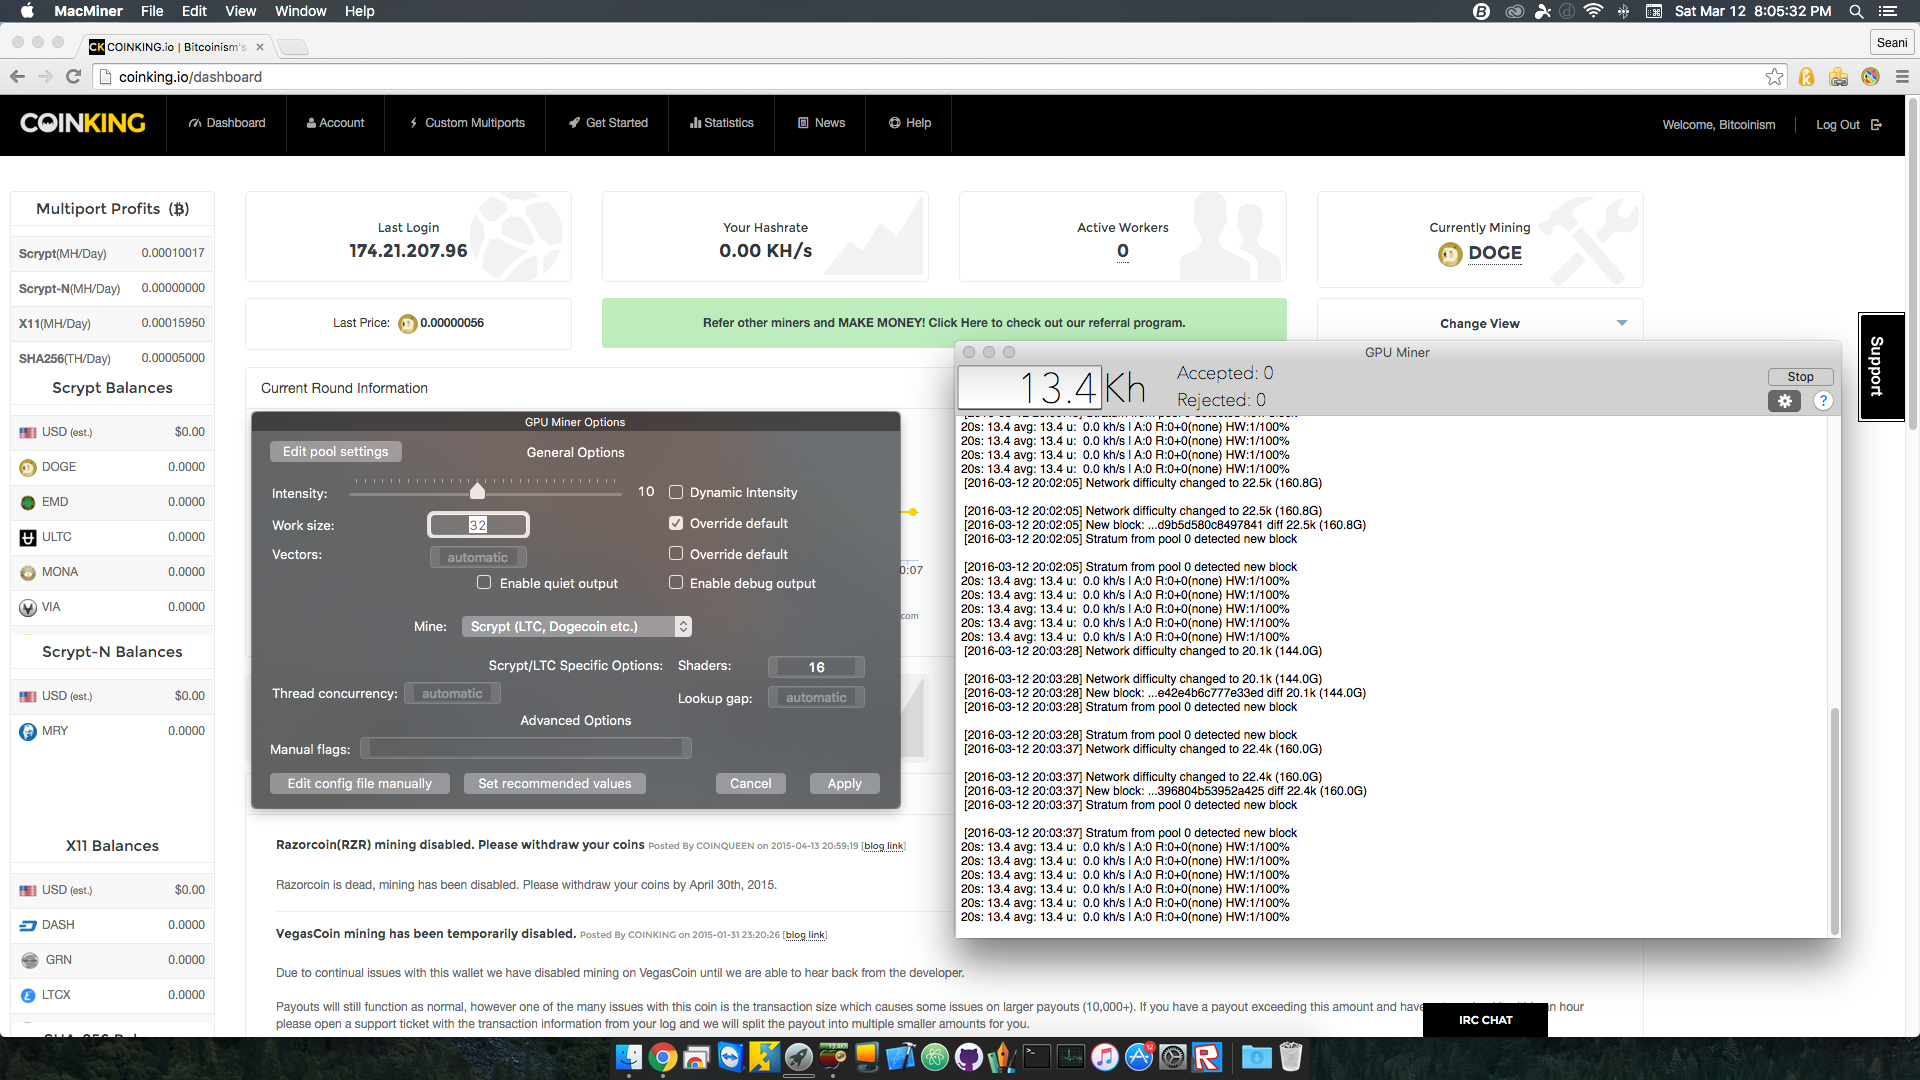The width and height of the screenshot is (1920, 1080).
Task: Open the Custom Multiports nav menu
Action: coord(465,123)
